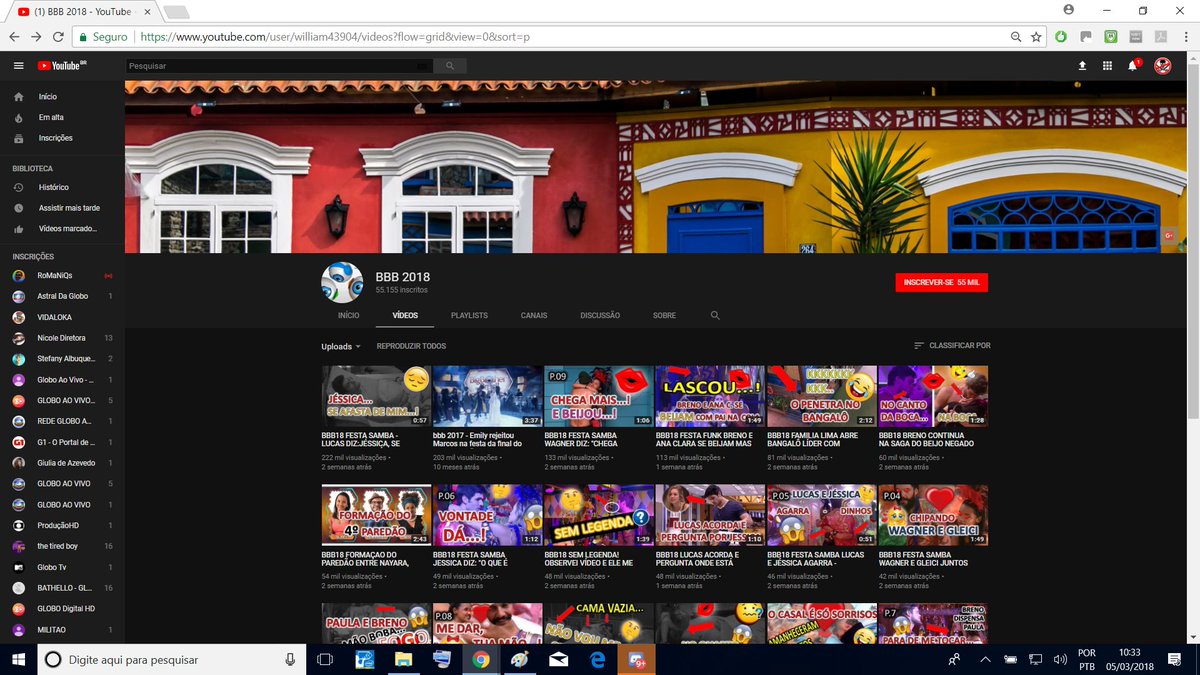This screenshot has width=1200, height=675.
Task: Open File Explorer from the taskbar
Action: click(x=403, y=659)
